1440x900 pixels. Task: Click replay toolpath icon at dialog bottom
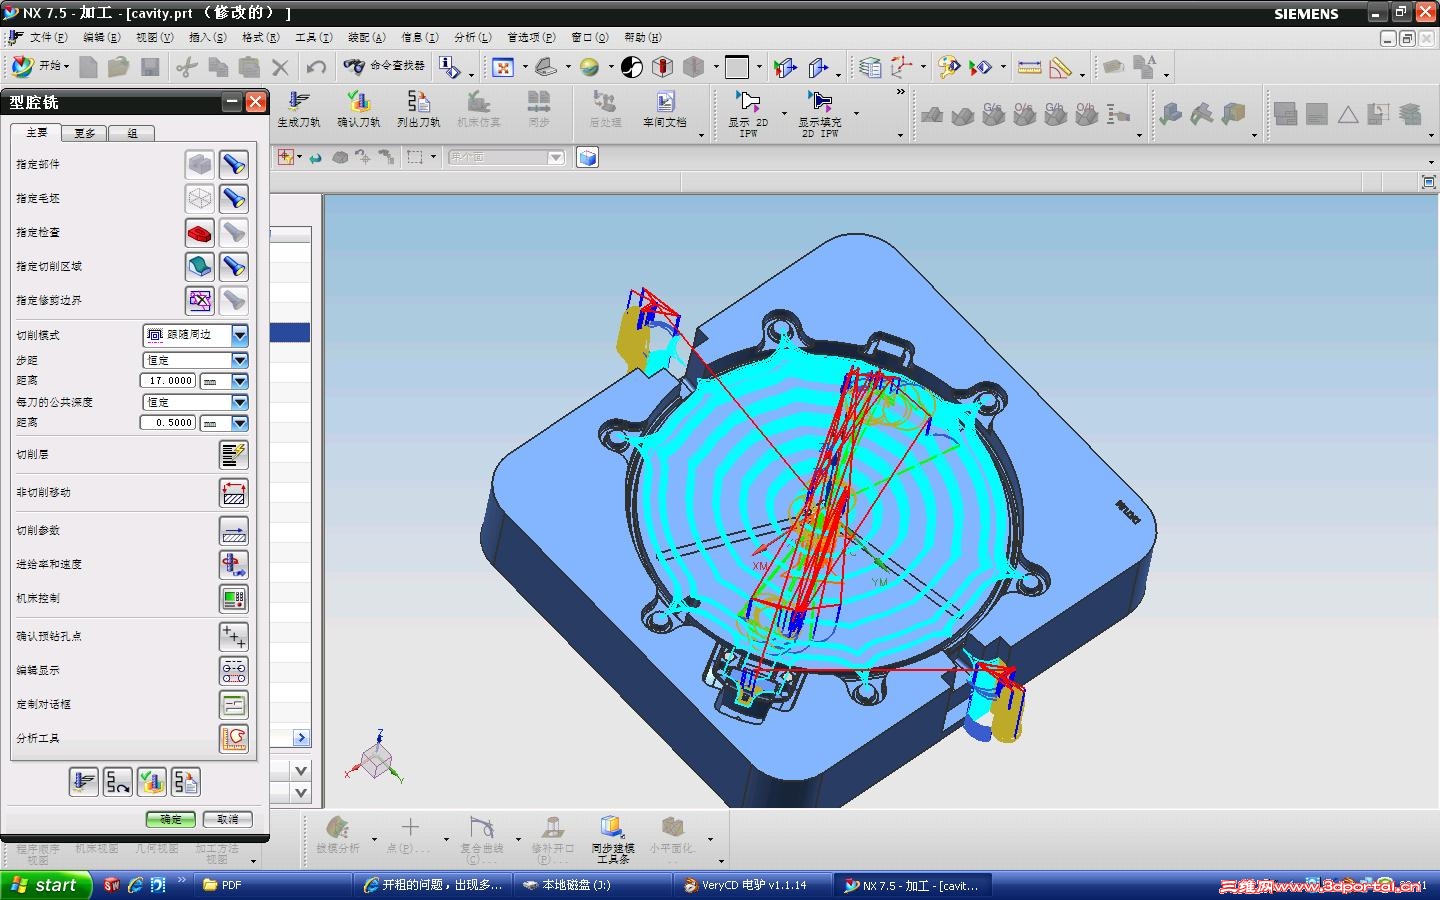(118, 782)
